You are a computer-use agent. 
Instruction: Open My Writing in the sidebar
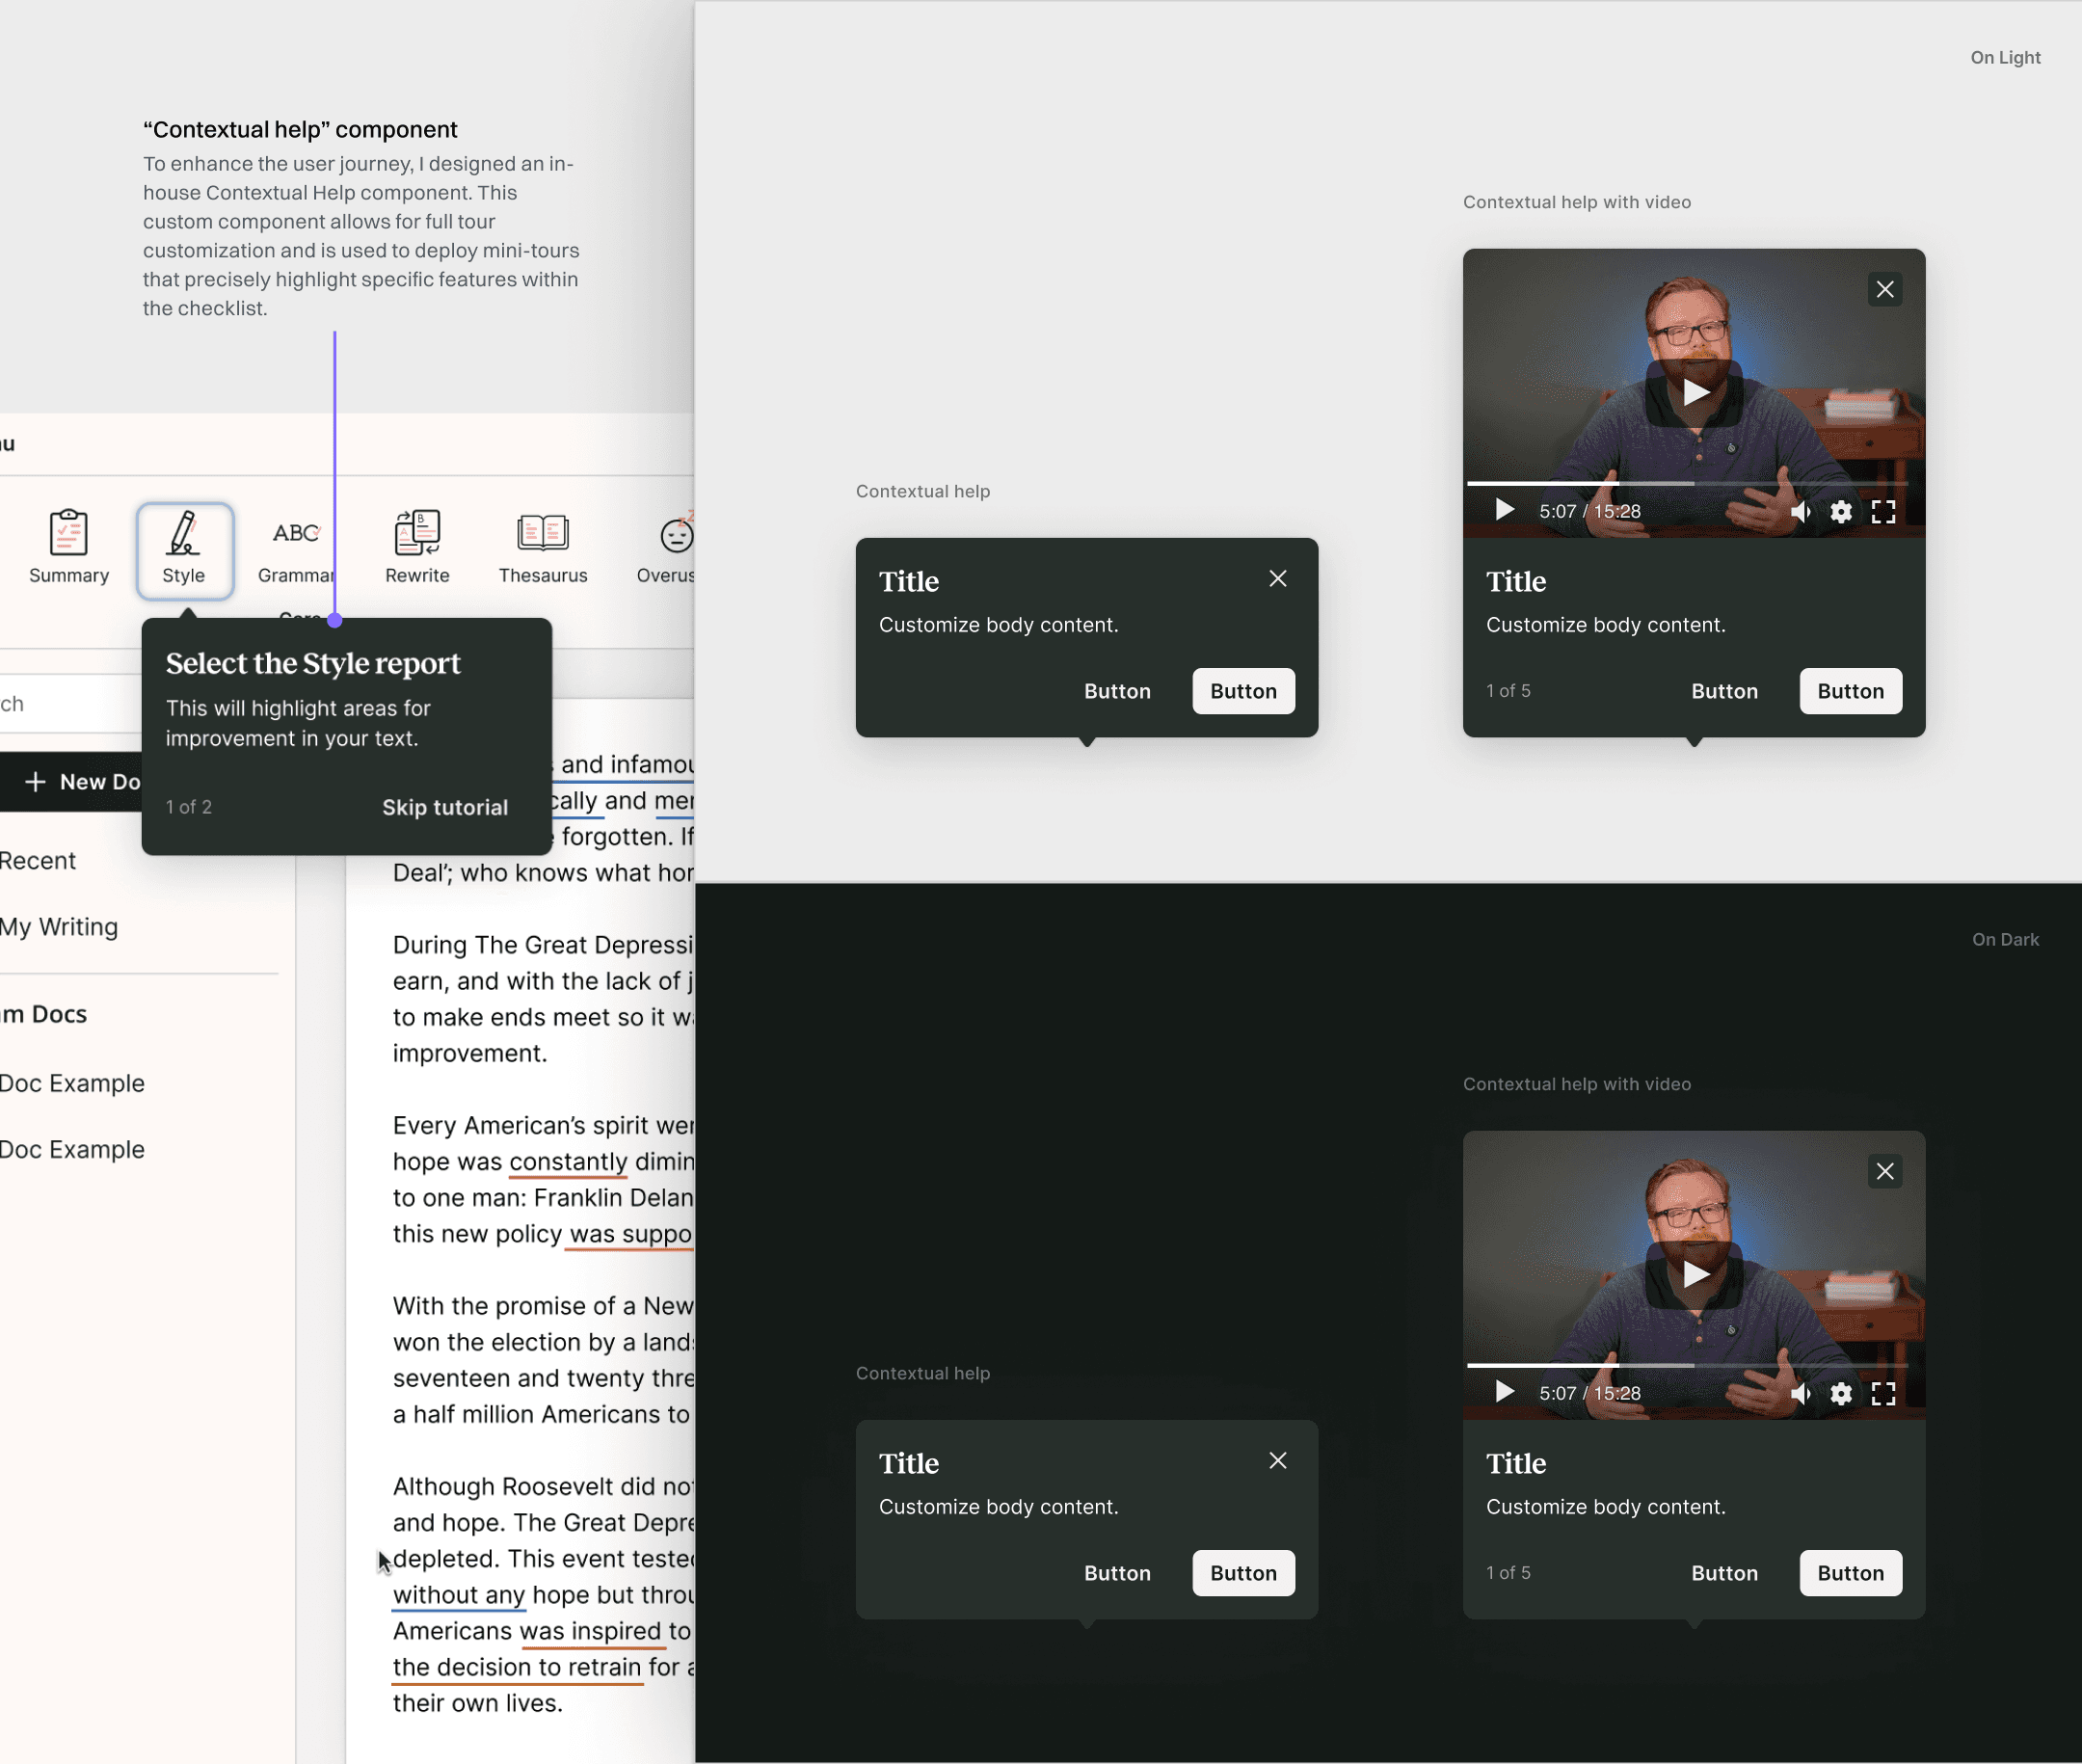pyautogui.click(x=60, y=927)
